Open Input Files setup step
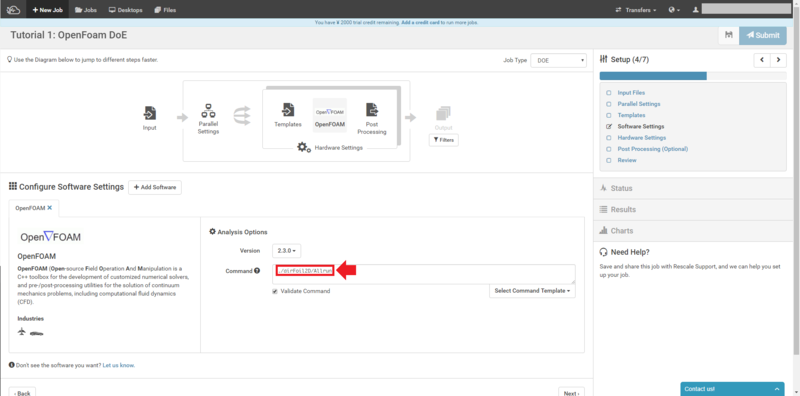Image resolution: width=800 pixels, height=396 pixels. (x=631, y=93)
